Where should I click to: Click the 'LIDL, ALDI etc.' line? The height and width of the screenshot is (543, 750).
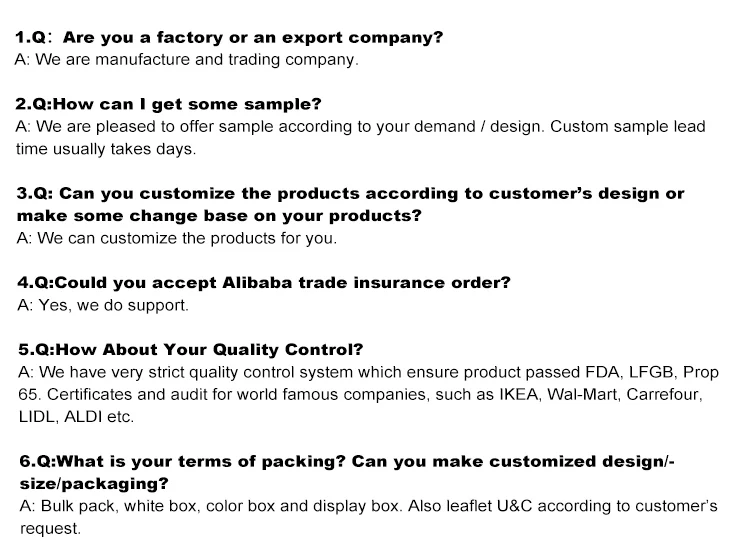77,417
